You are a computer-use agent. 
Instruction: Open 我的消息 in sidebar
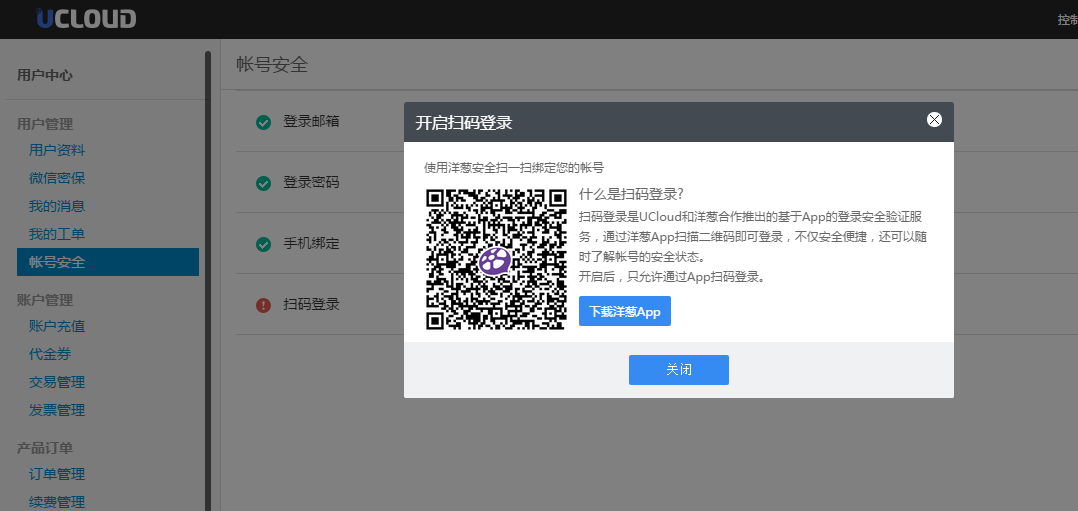tap(57, 206)
